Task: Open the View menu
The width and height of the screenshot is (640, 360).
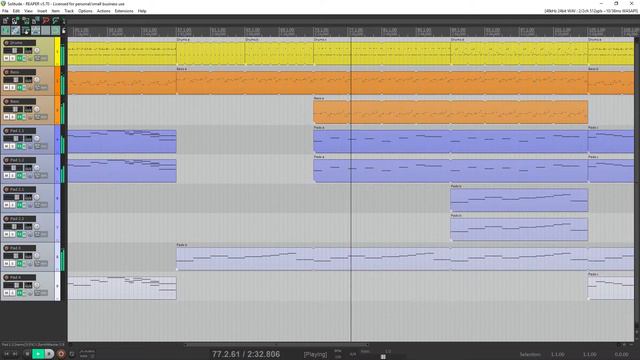Action: [28, 11]
